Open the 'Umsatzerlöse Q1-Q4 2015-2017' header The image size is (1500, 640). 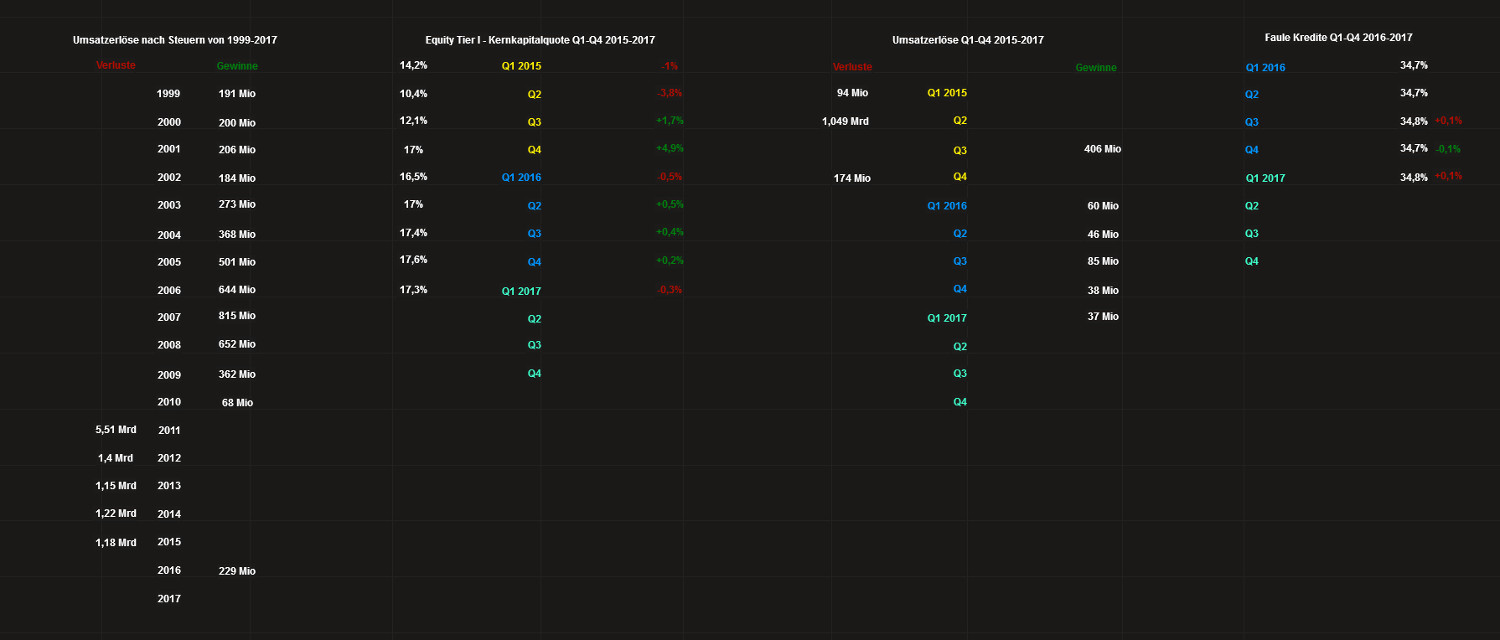click(968, 39)
